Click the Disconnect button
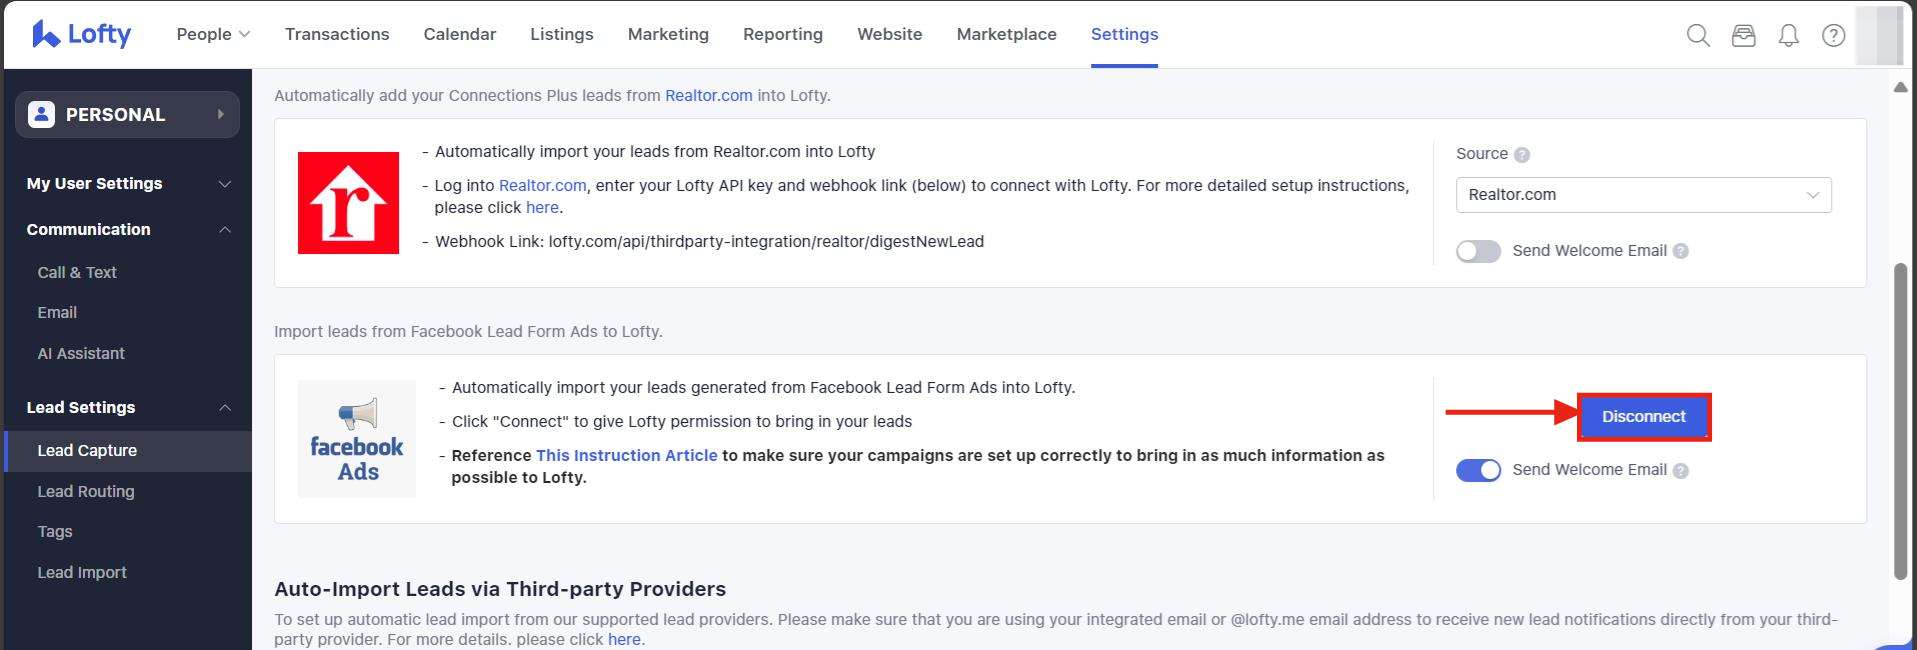 [1643, 417]
